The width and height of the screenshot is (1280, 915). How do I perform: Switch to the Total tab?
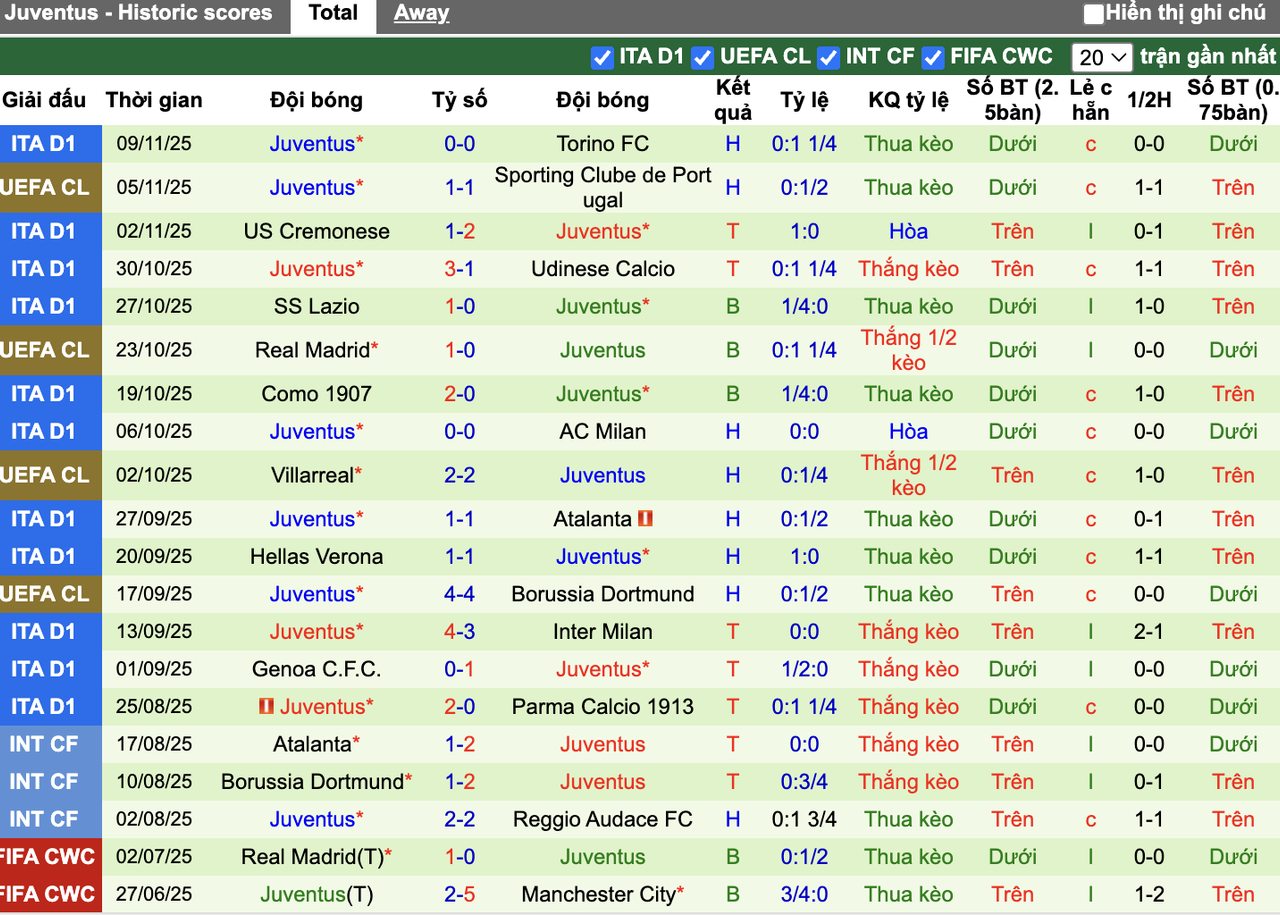click(333, 13)
